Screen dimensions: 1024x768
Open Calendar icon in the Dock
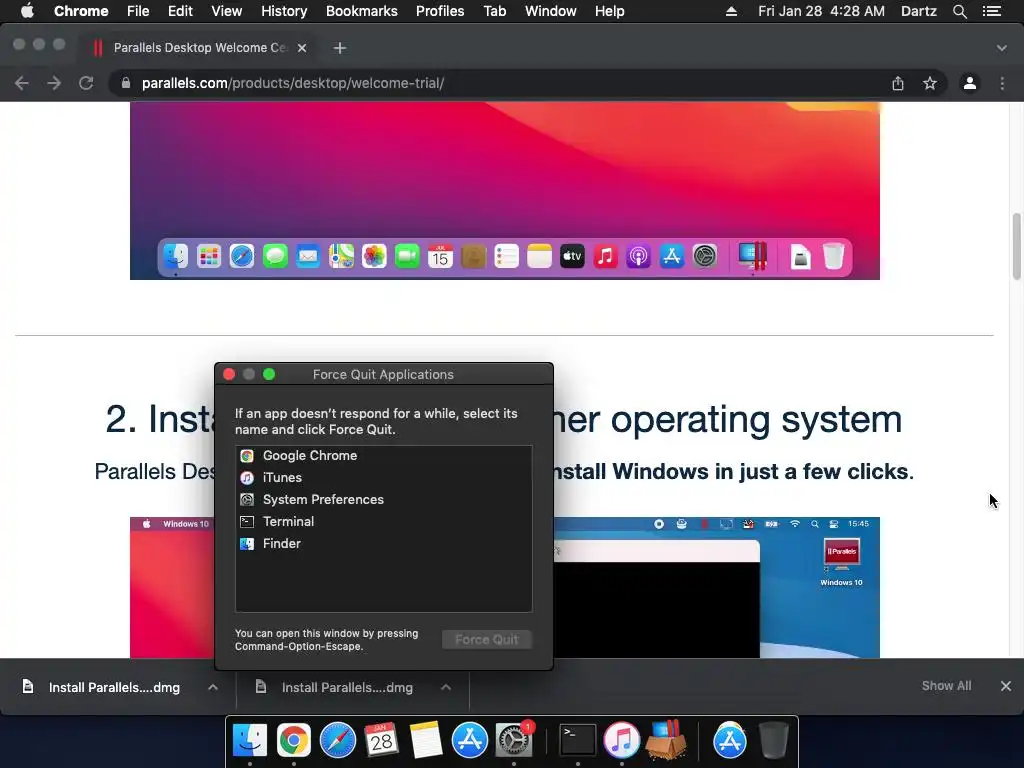point(381,741)
